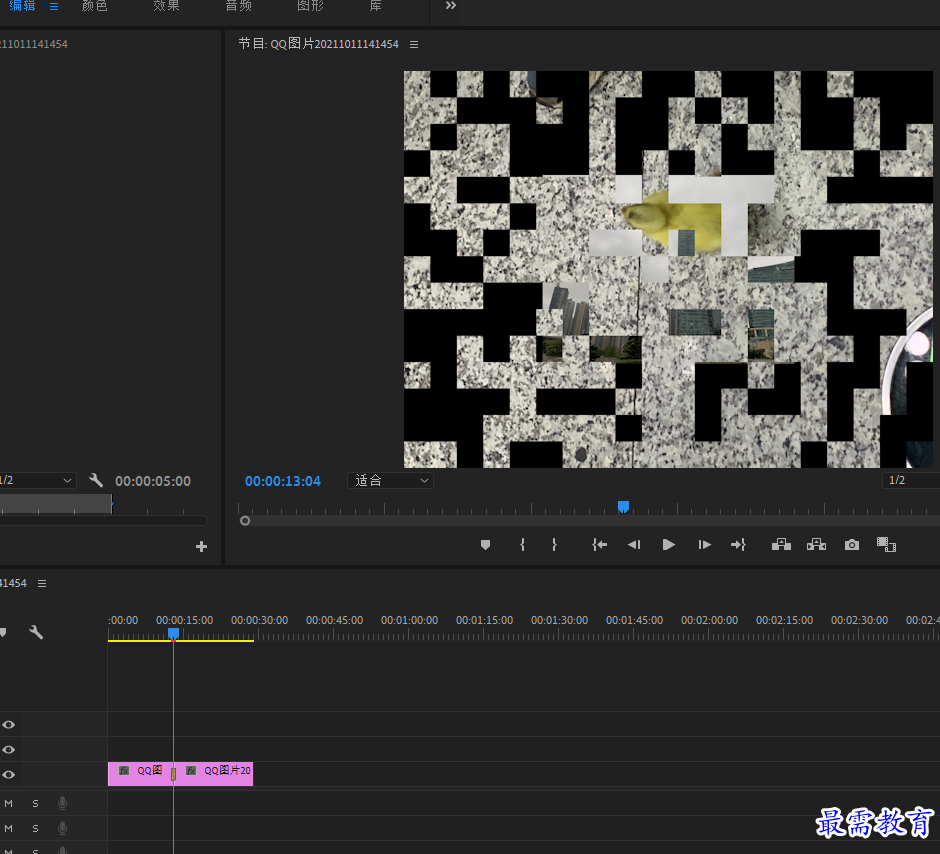Click the program monitor playhead marker
This screenshot has height=854, width=940.
[x=623, y=507]
